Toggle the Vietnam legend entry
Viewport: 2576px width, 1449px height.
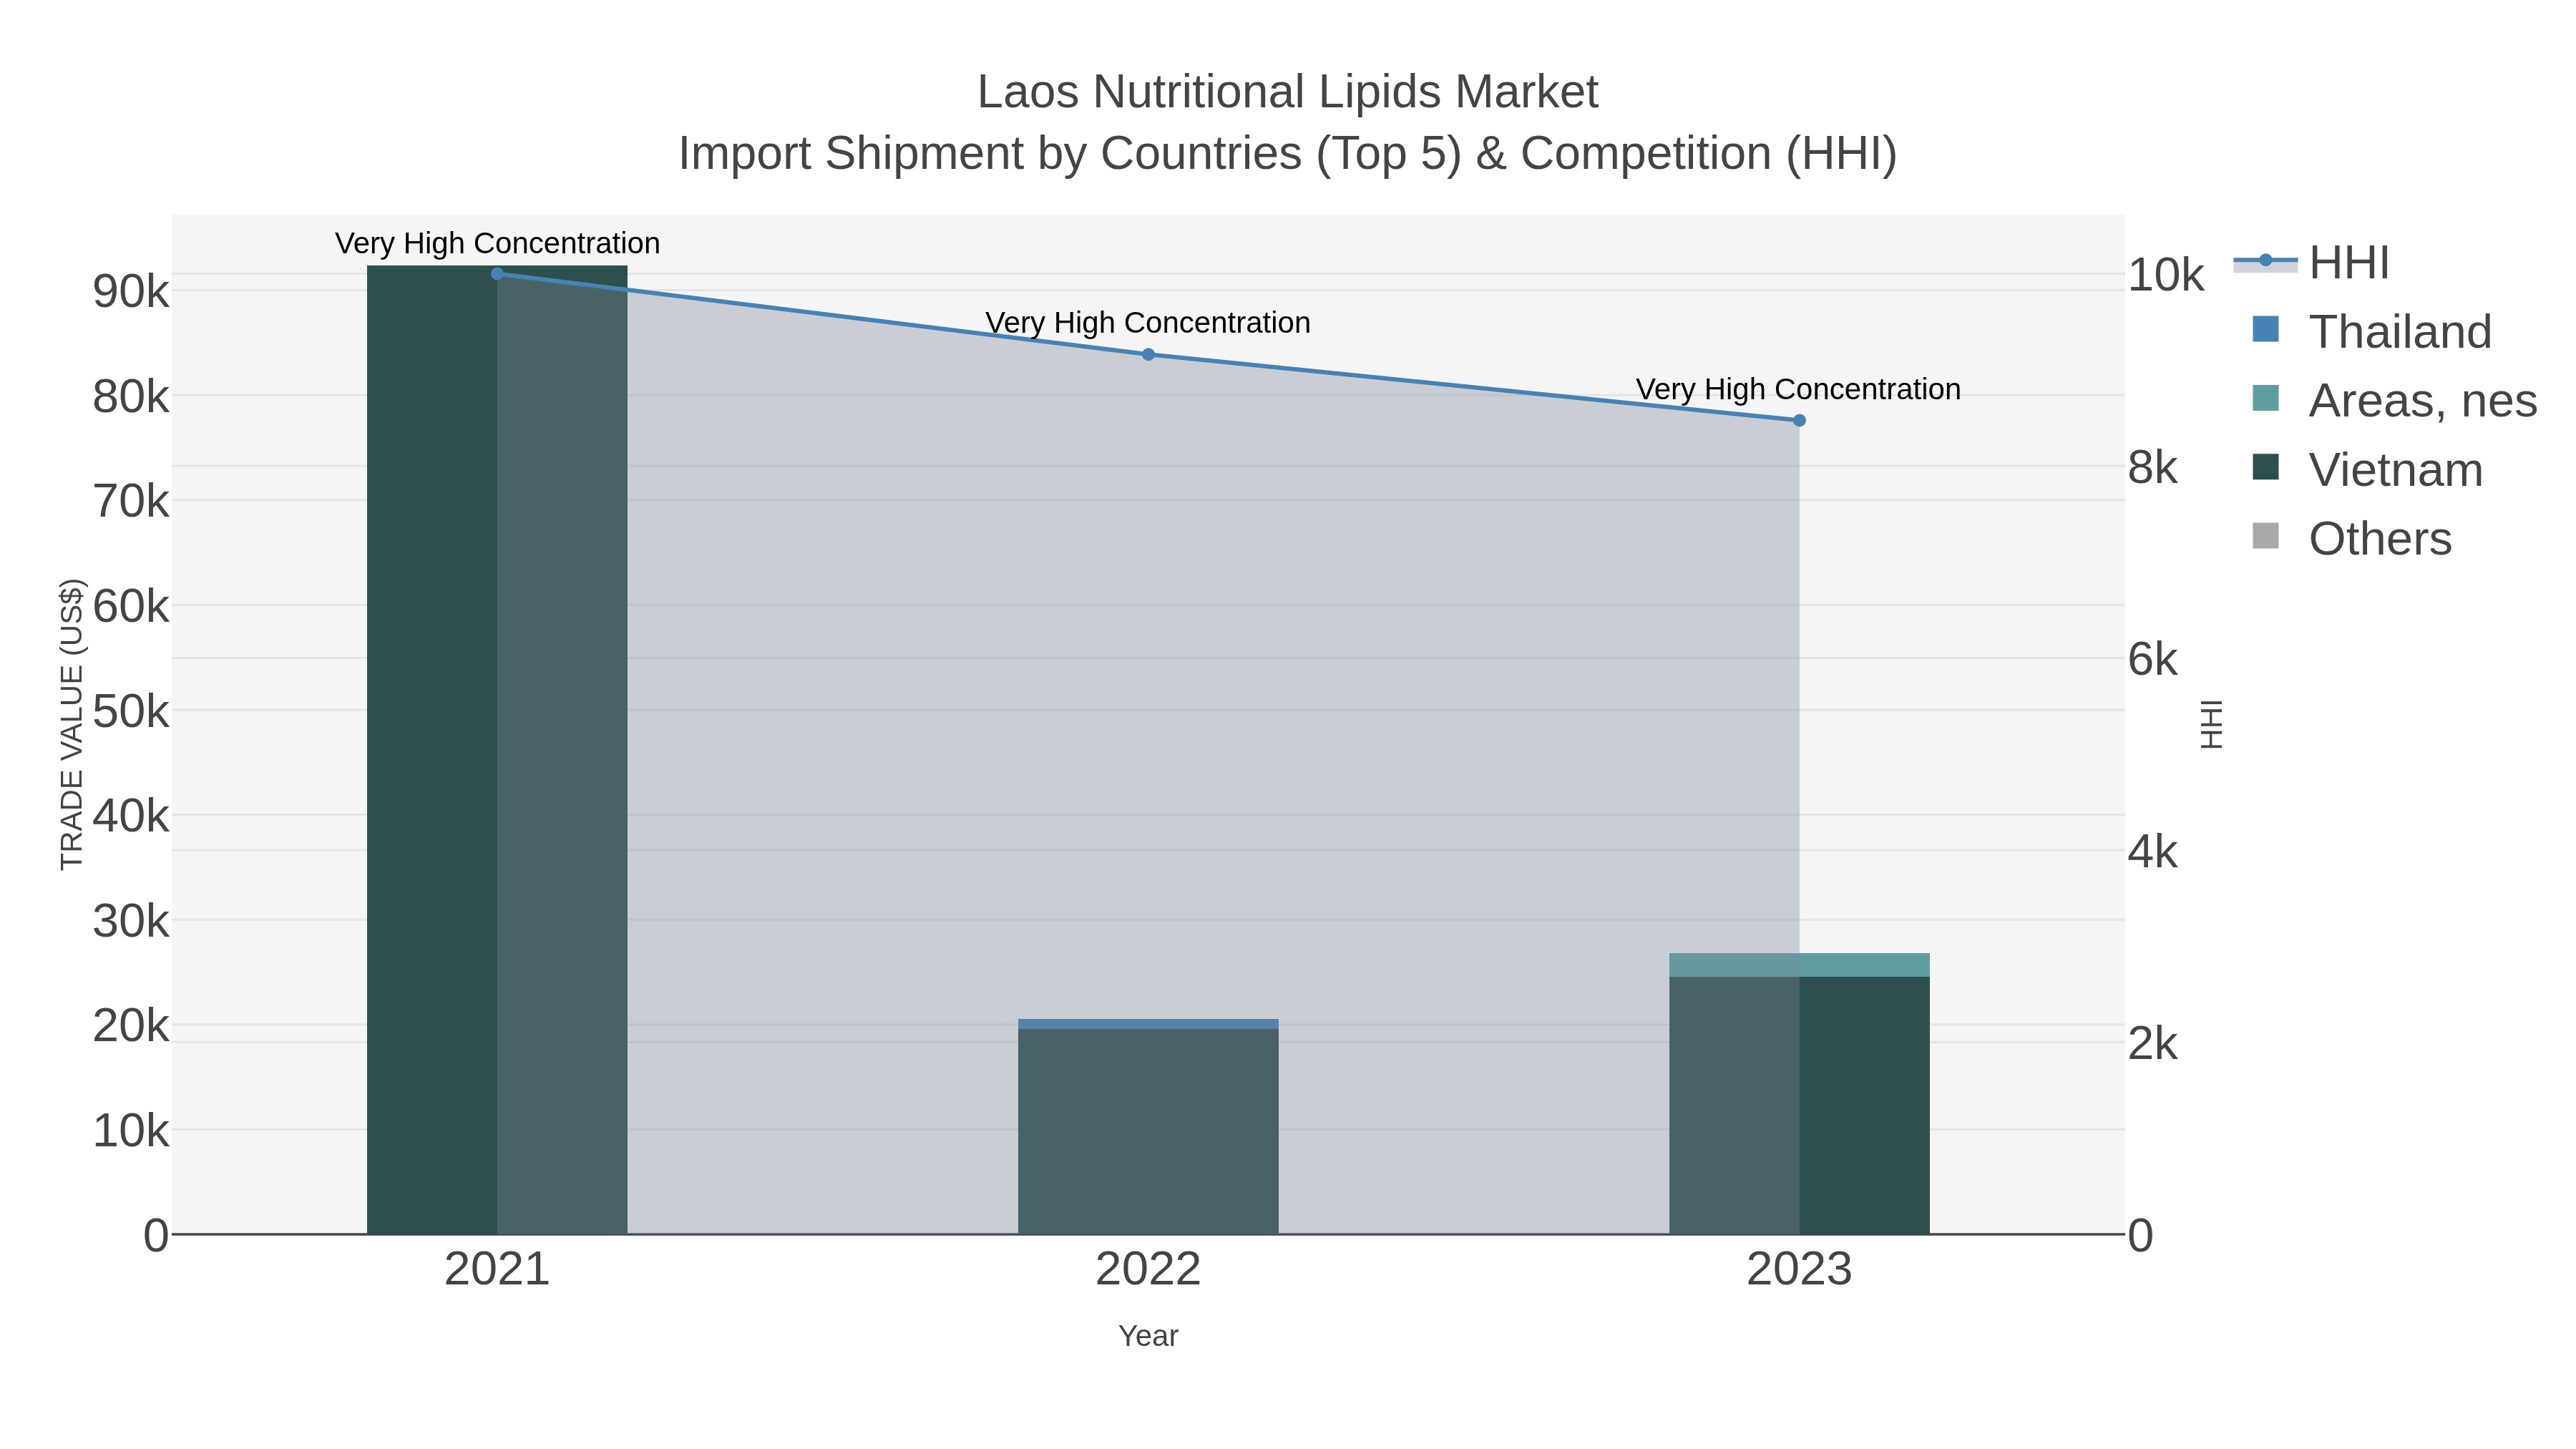(2367, 470)
